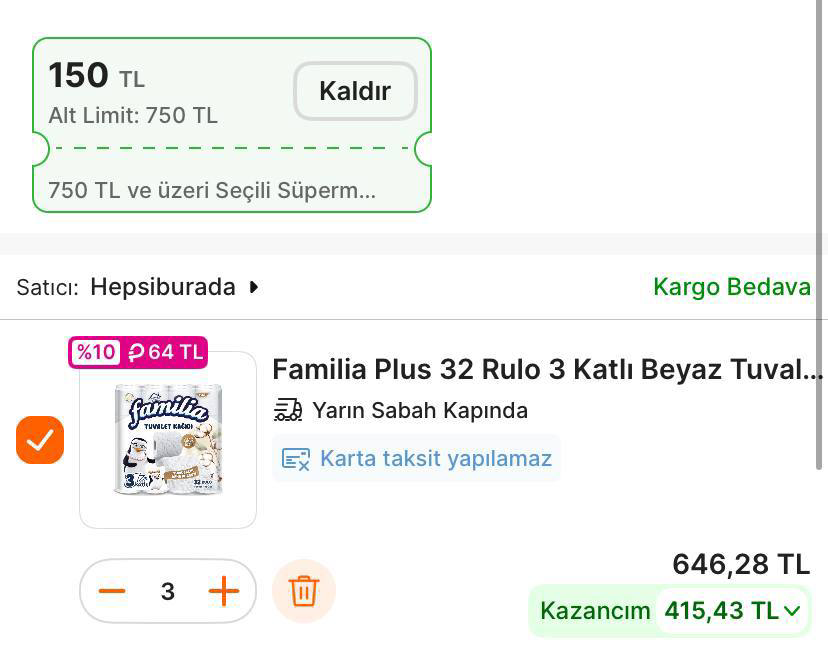This screenshot has height=667, width=828.
Task: Click the card installment icon
Action: point(296,459)
